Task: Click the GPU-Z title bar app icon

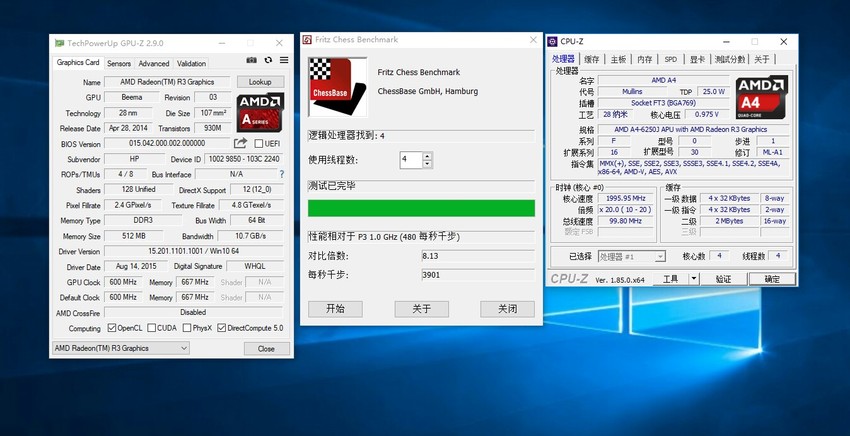Action: pos(59,43)
